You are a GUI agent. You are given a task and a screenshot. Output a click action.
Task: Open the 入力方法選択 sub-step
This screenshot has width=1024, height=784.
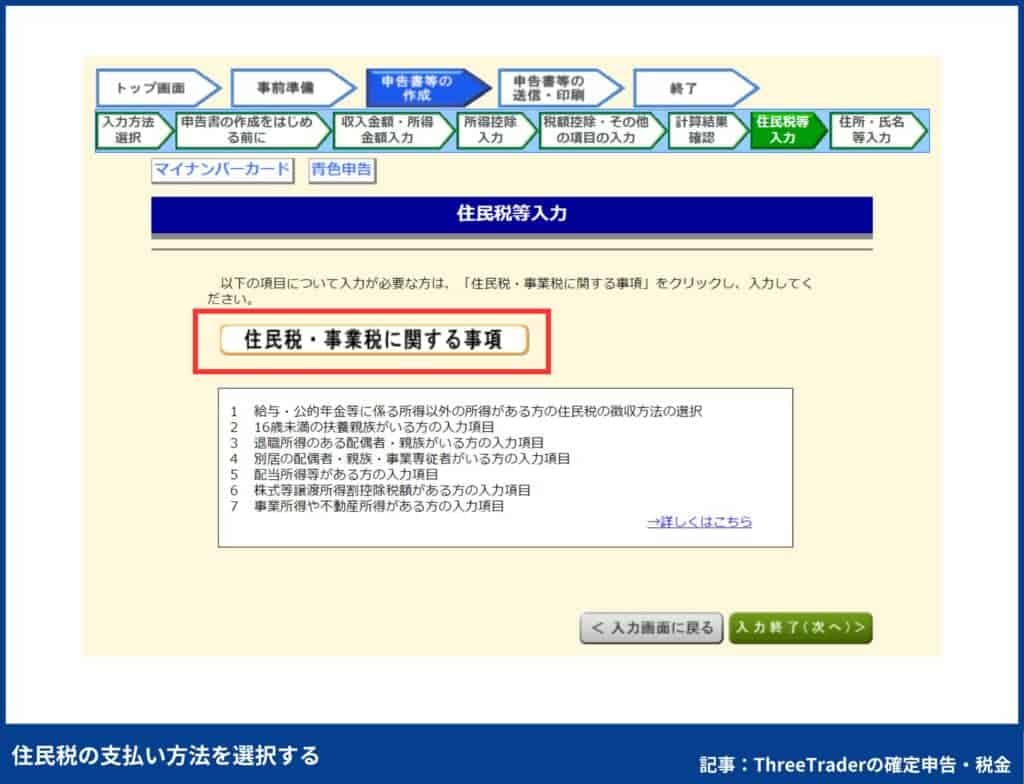(x=134, y=130)
